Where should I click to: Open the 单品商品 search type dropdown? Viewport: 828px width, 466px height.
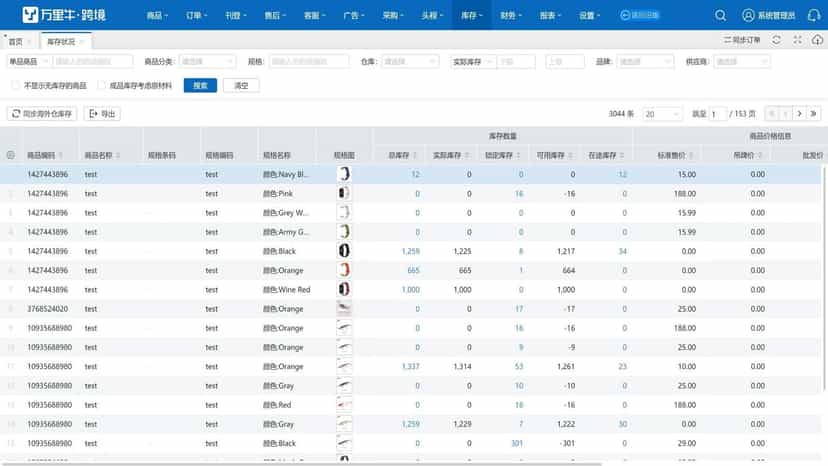[29, 61]
